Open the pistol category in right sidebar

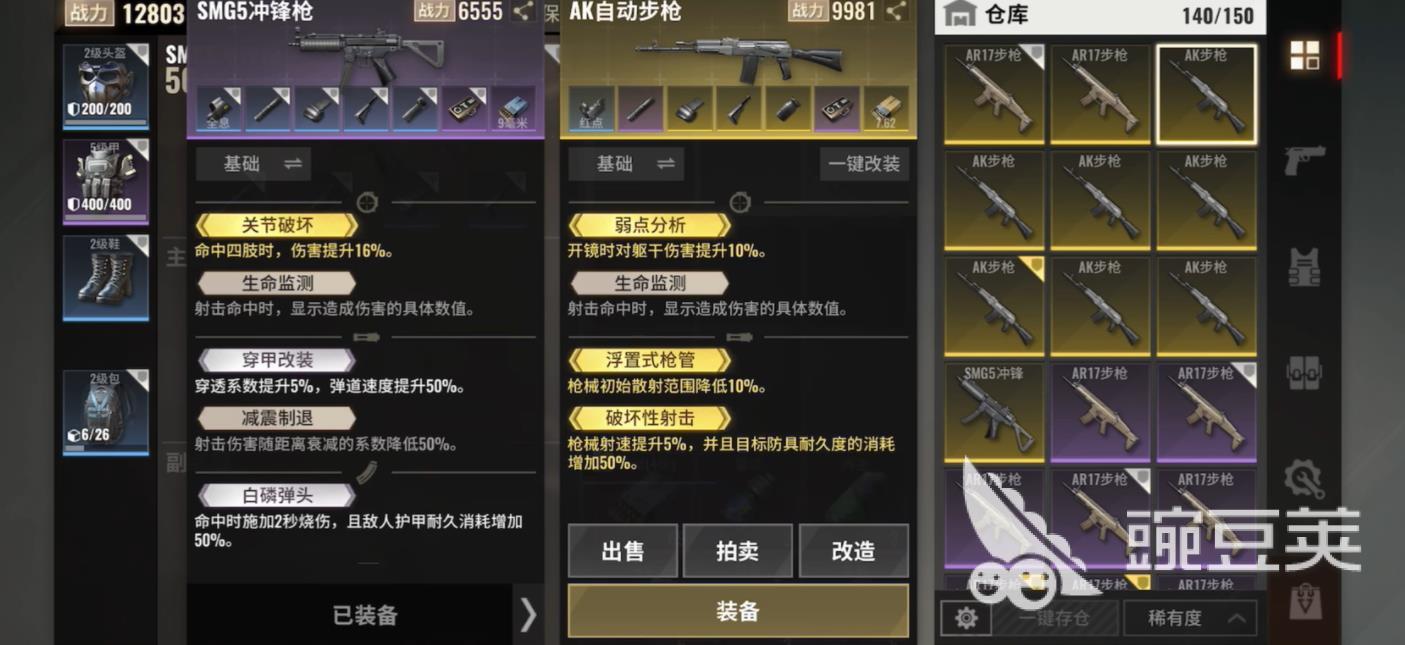click(x=1305, y=160)
